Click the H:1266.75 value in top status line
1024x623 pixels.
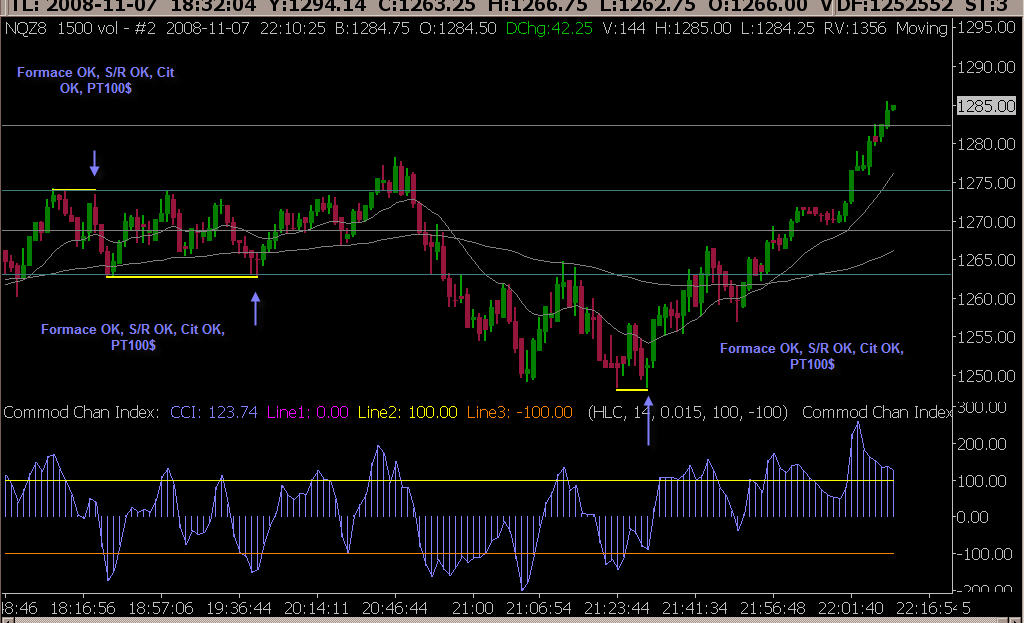pyautogui.click(x=539, y=7)
